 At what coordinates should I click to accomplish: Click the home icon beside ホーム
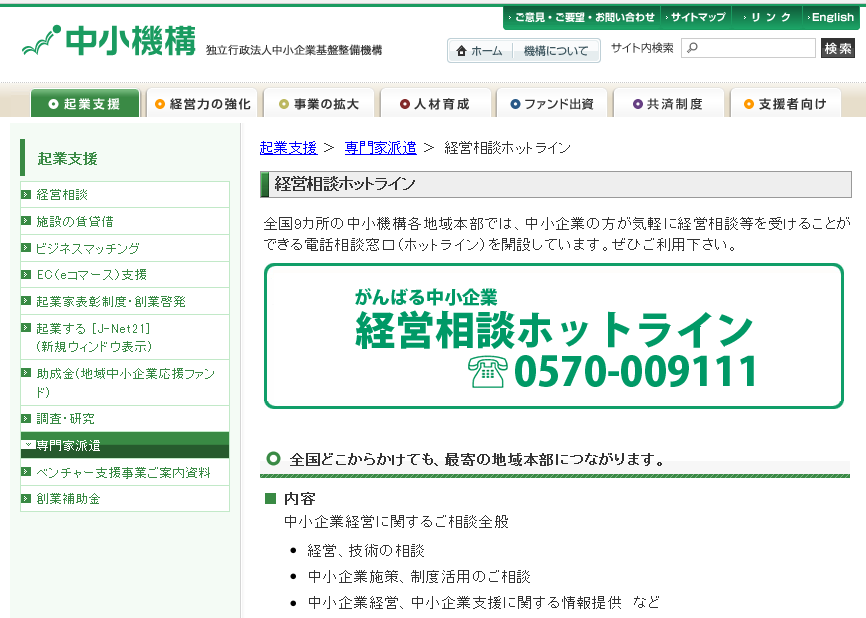pyautogui.click(x=461, y=51)
